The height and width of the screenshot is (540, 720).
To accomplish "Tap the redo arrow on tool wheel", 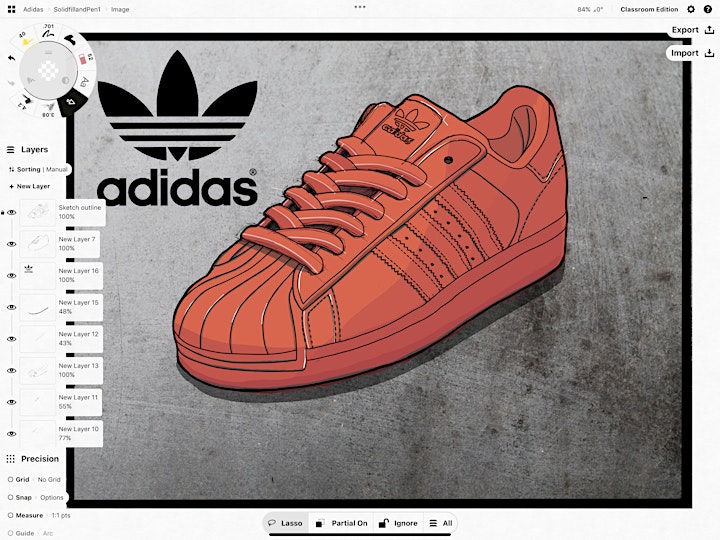I will (x=11, y=83).
